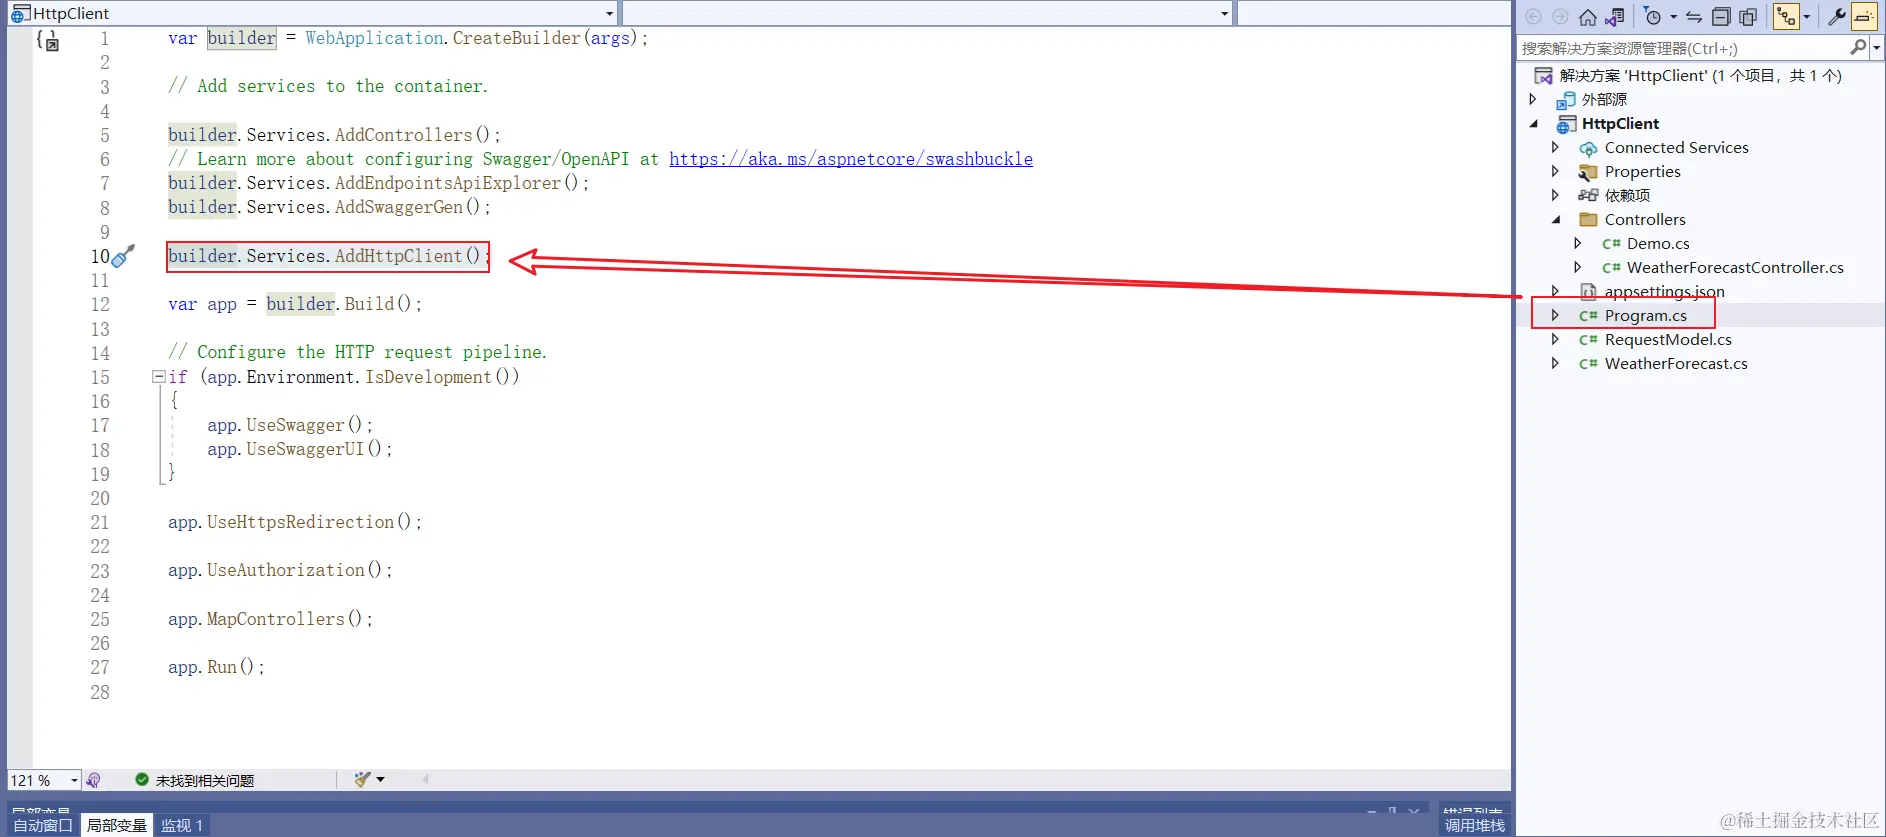Expand the WeatherForecastController.cs node

tap(1578, 267)
